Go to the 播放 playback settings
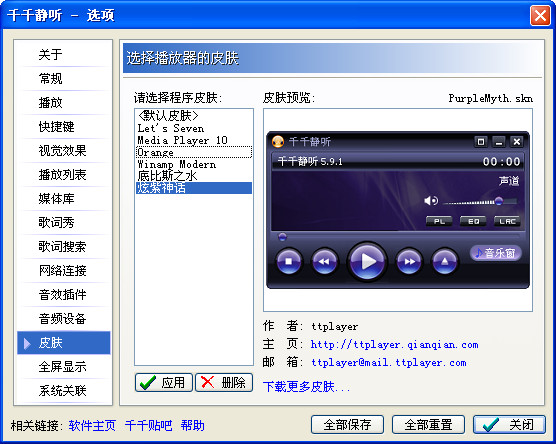556x444 pixels. point(64,102)
